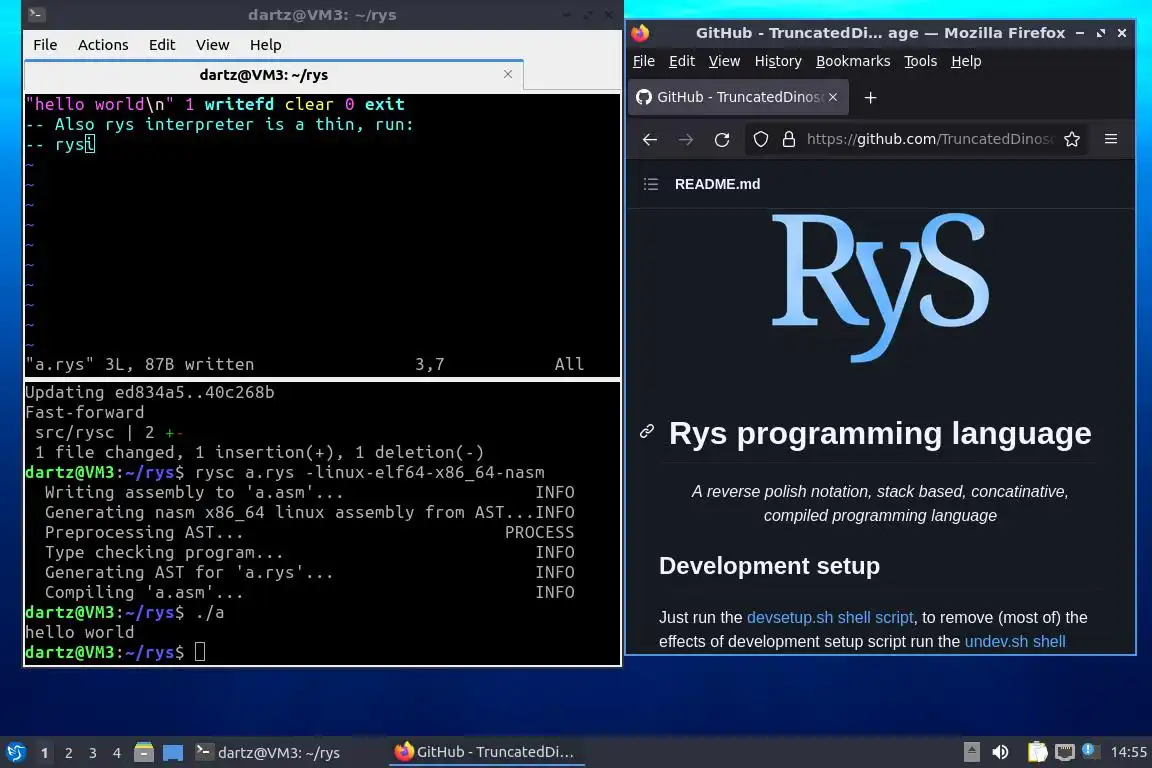Open a new Firefox tab

point(871,98)
